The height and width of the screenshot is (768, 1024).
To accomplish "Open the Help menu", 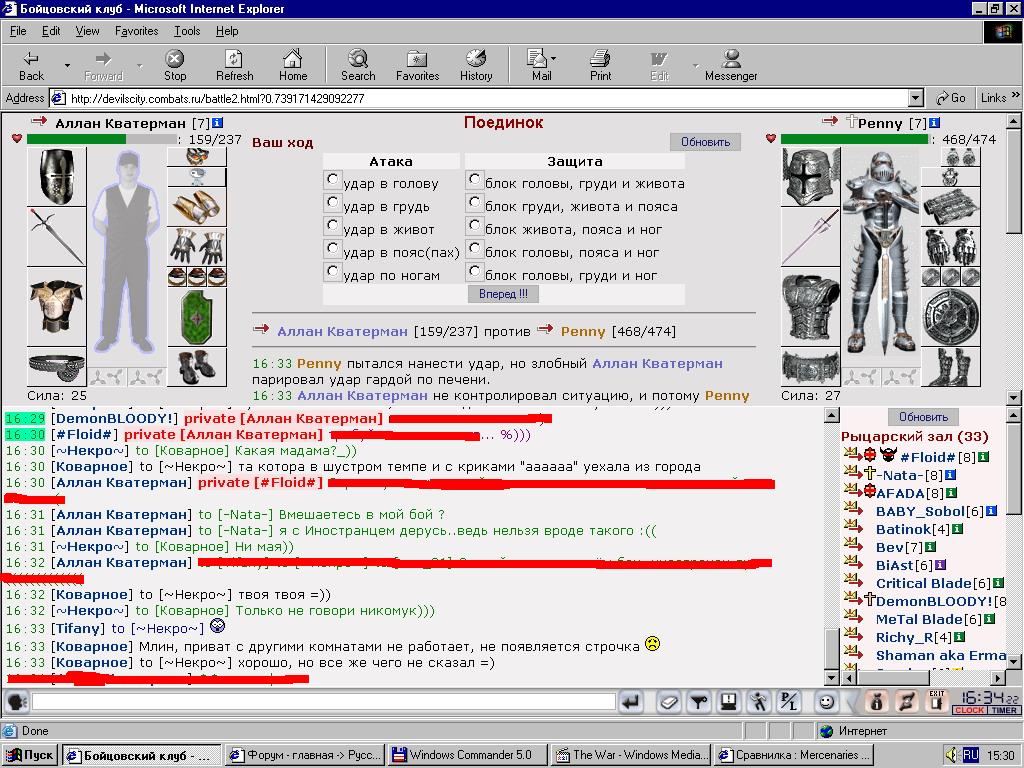I will coord(227,31).
